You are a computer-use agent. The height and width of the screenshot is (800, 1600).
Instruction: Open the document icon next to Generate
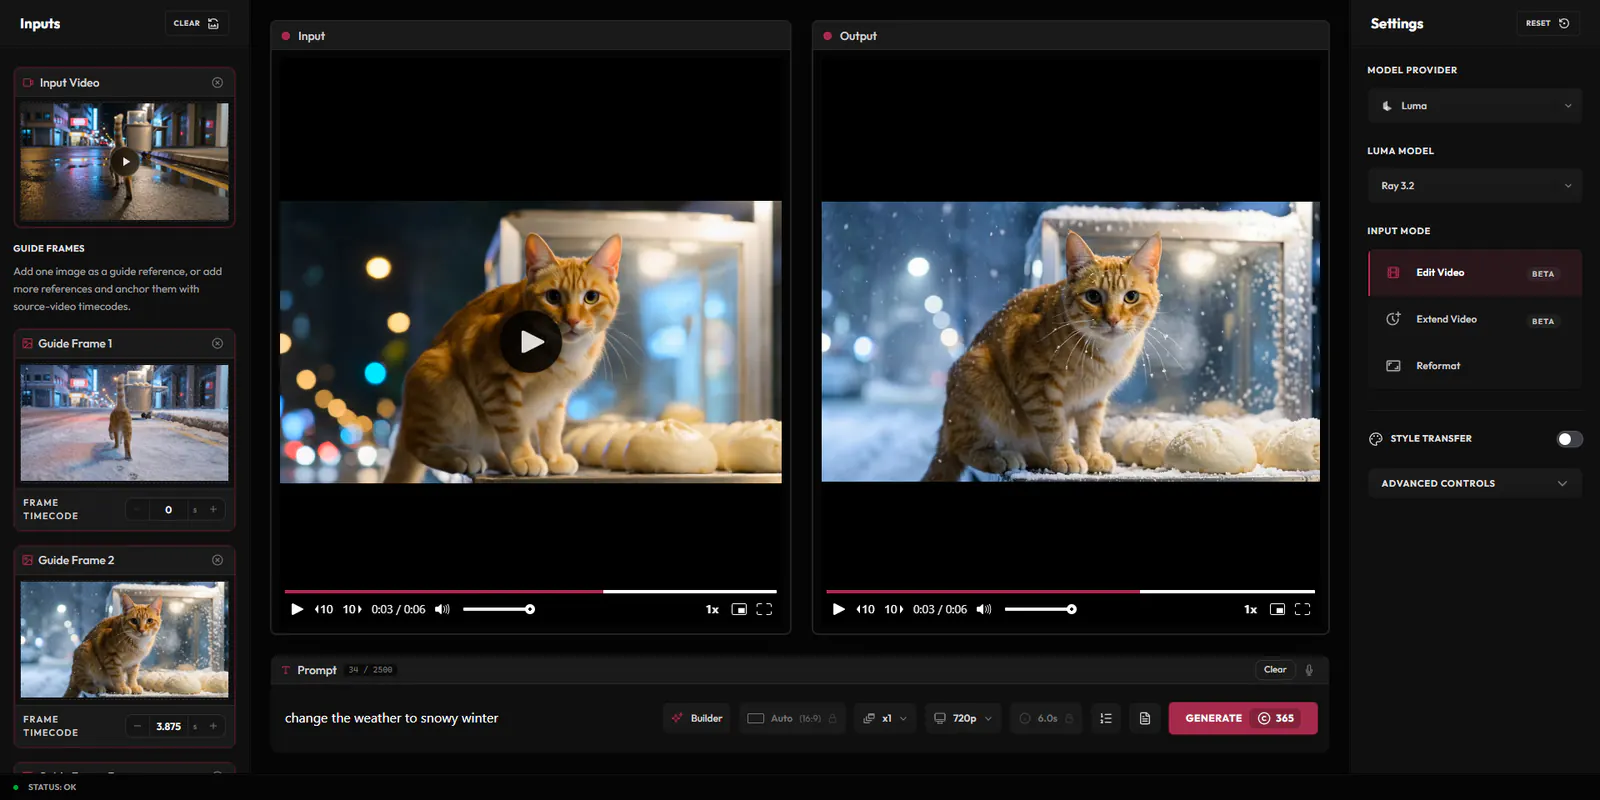tap(1145, 718)
